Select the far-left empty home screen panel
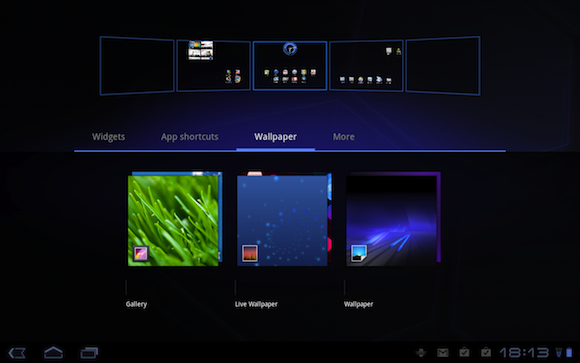 [x=137, y=65]
